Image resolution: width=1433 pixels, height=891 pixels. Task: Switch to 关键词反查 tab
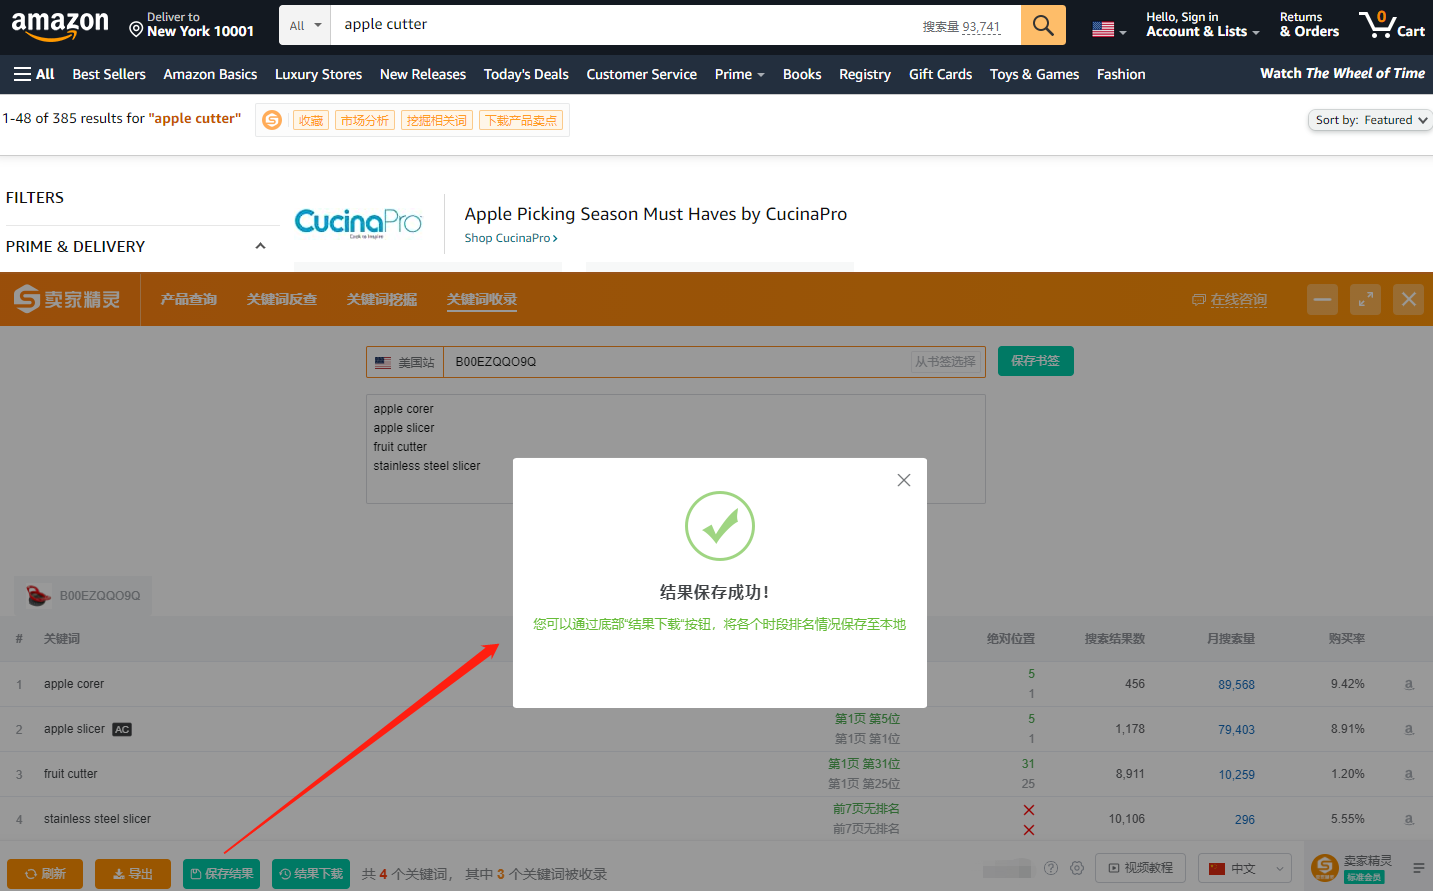click(x=282, y=299)
